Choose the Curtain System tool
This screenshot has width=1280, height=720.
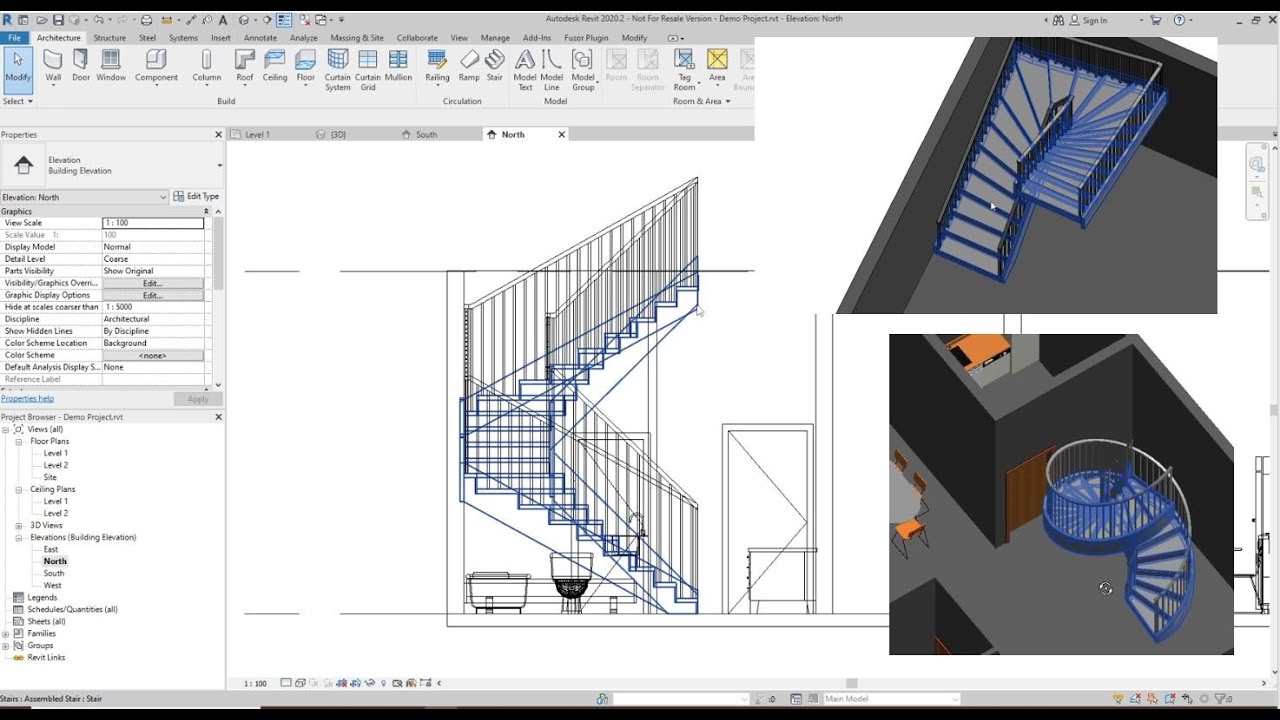pyautogui.click(x=338, y=70)
